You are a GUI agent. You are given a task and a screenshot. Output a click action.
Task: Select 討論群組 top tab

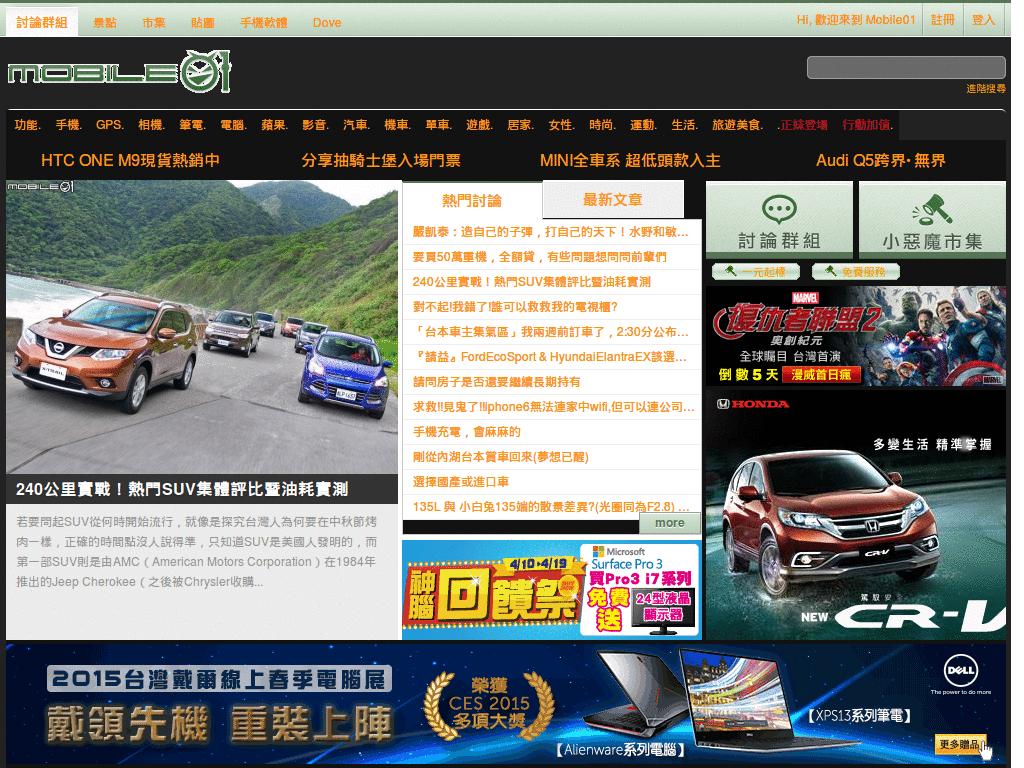[x=42, y=22]
